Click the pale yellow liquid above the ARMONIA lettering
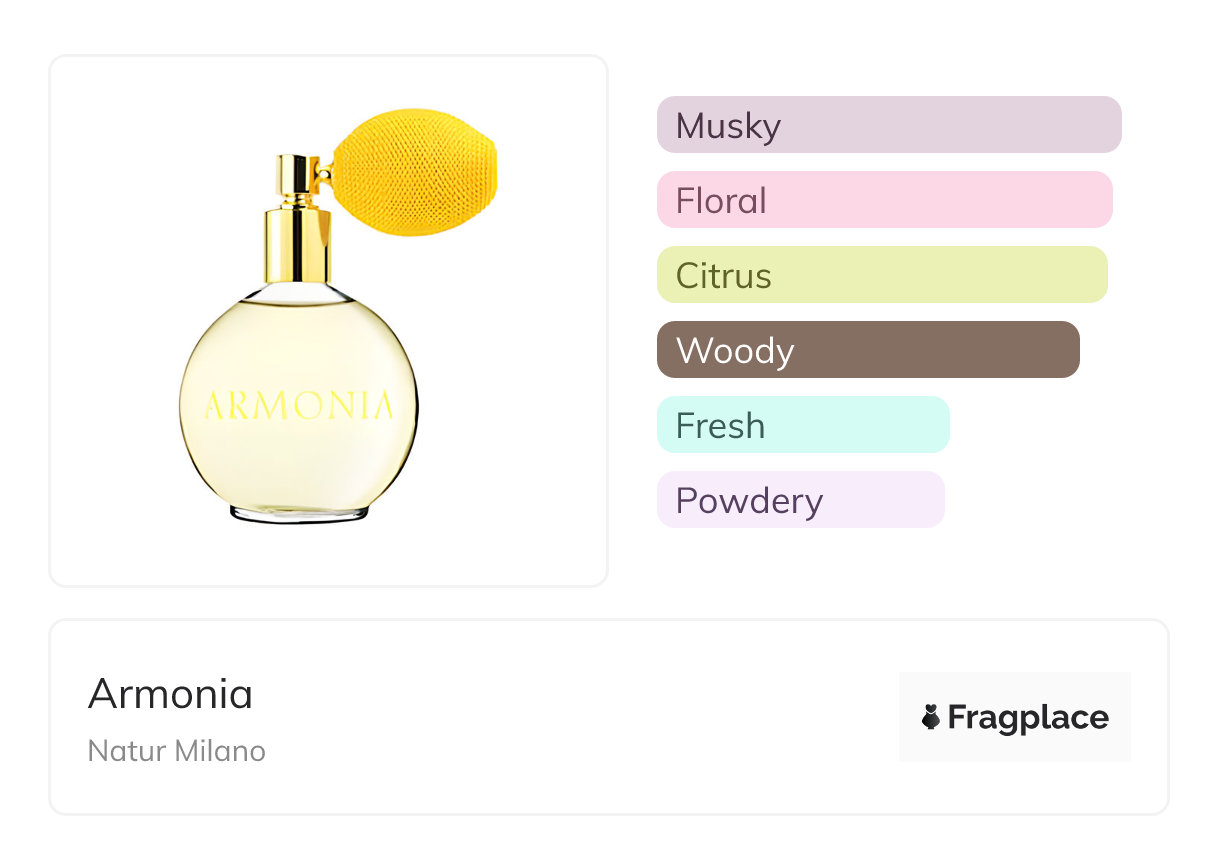This screenshot has width=1218, height=864. click(298, 340)
